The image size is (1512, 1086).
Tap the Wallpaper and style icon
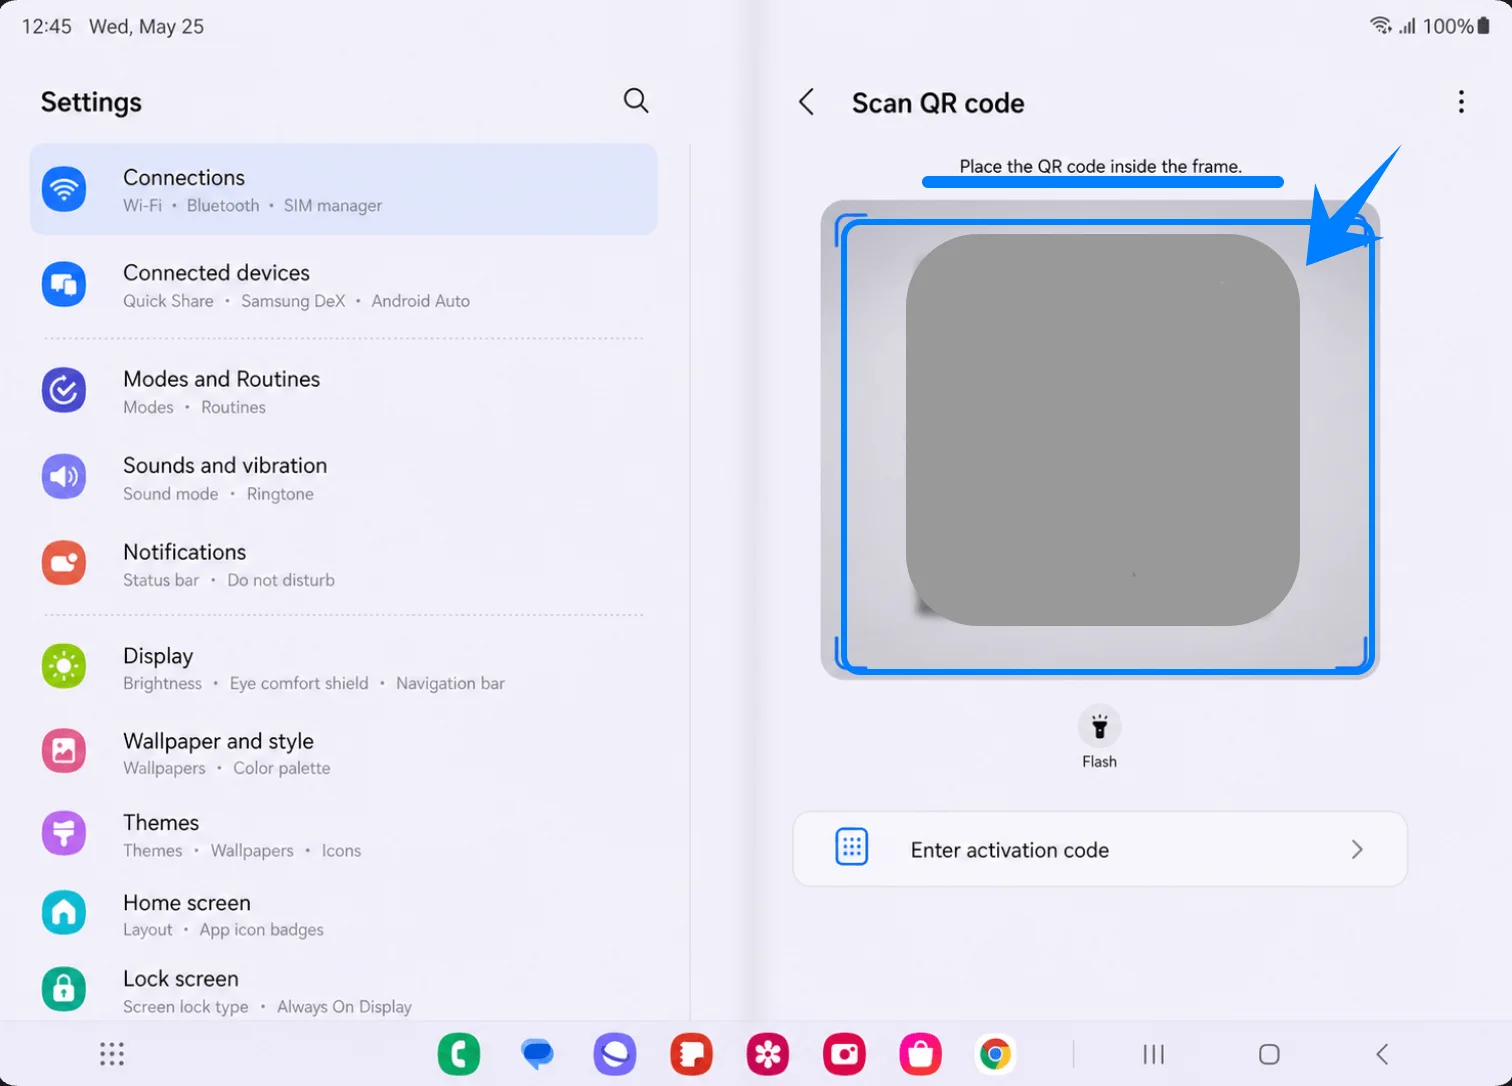coord(64,751)
